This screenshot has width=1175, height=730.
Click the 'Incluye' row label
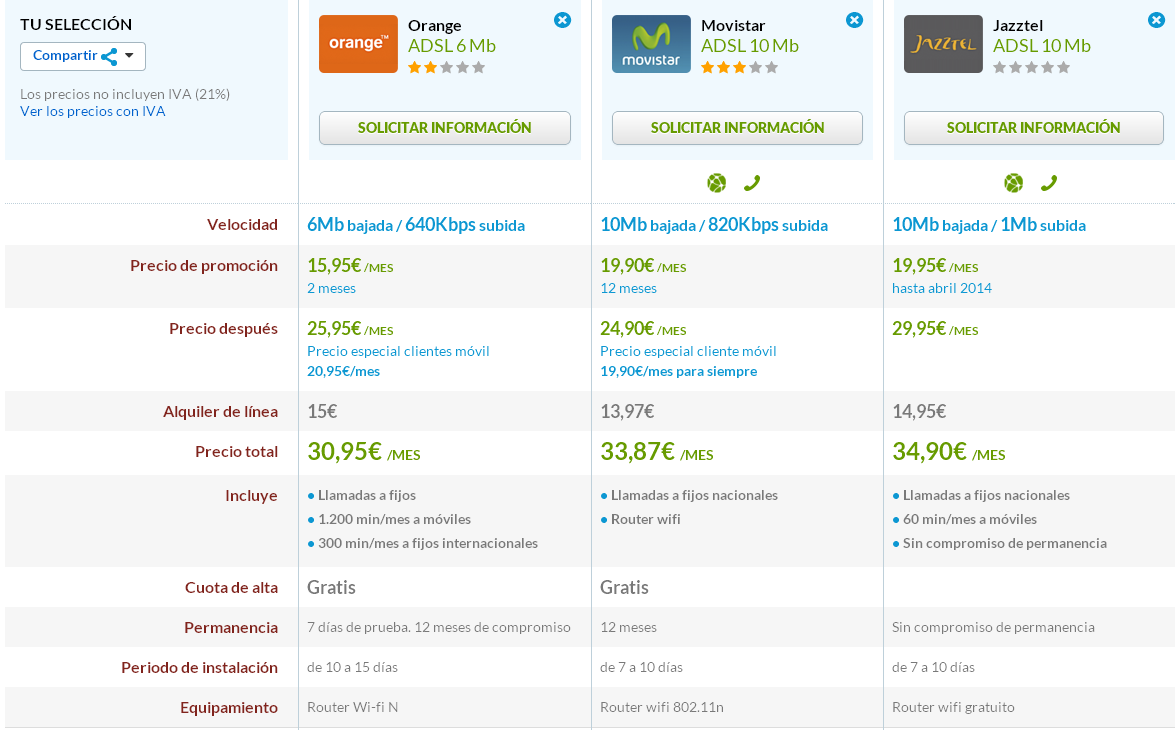click(251, 496)
